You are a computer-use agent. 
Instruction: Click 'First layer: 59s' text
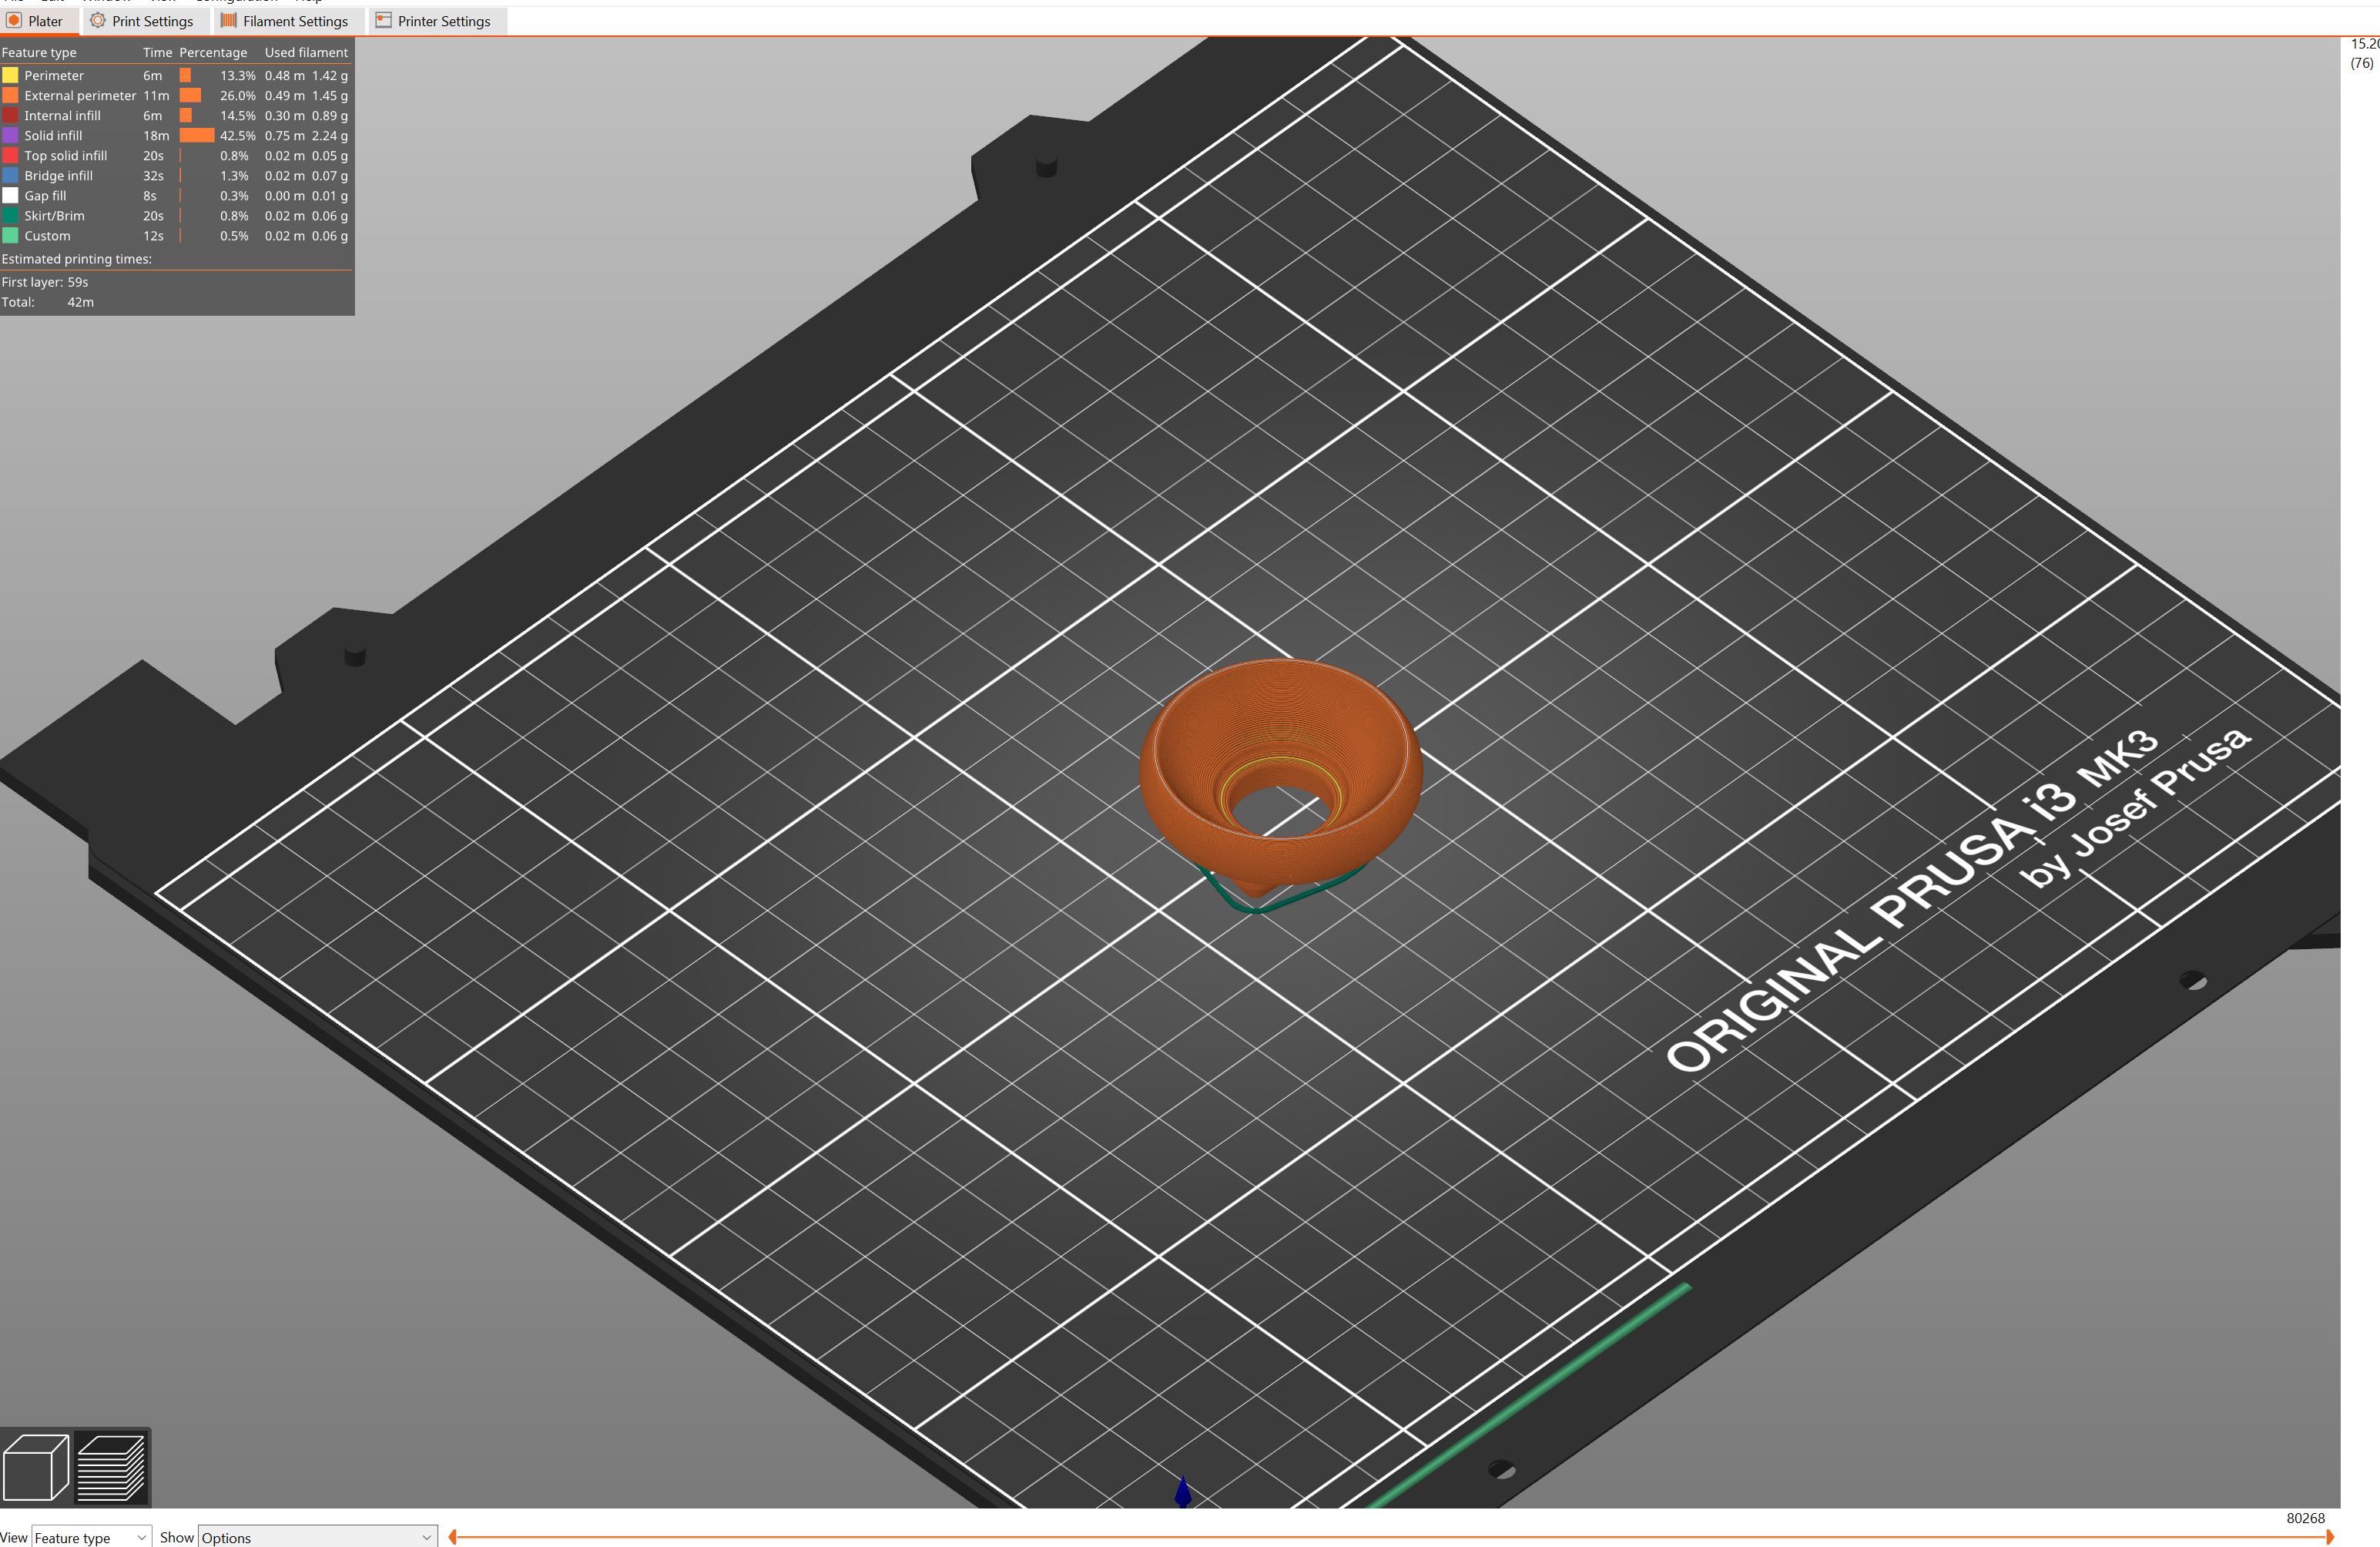(x=45, y=282)
